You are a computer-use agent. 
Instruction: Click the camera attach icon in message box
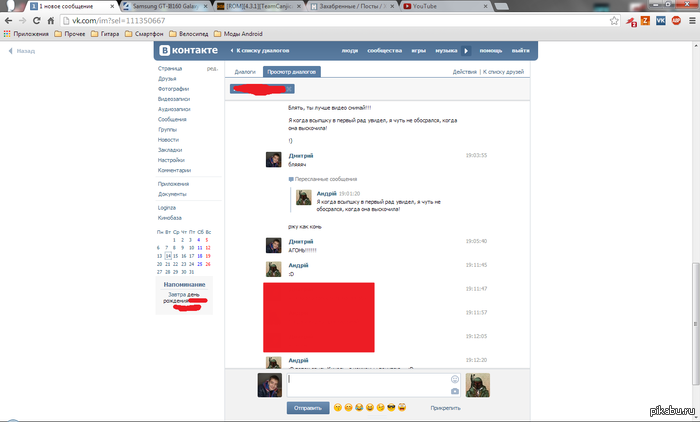[455, 391]
